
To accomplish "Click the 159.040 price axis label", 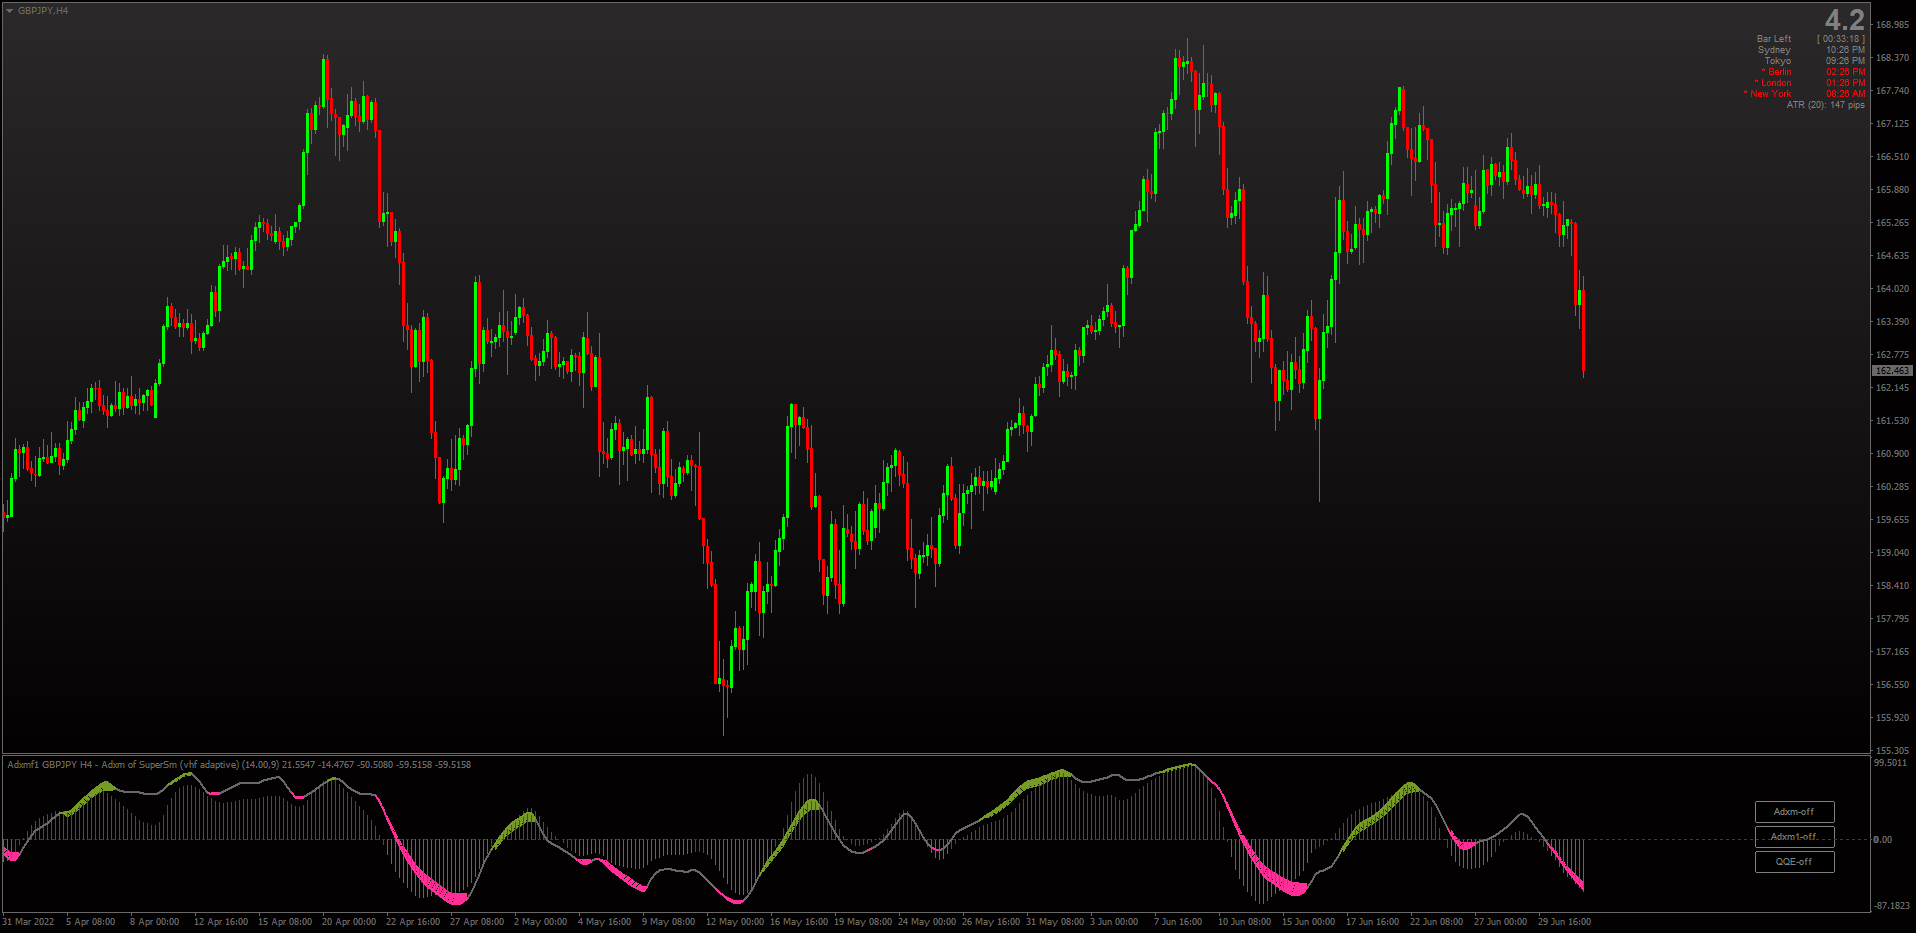I will point(1892,553).
